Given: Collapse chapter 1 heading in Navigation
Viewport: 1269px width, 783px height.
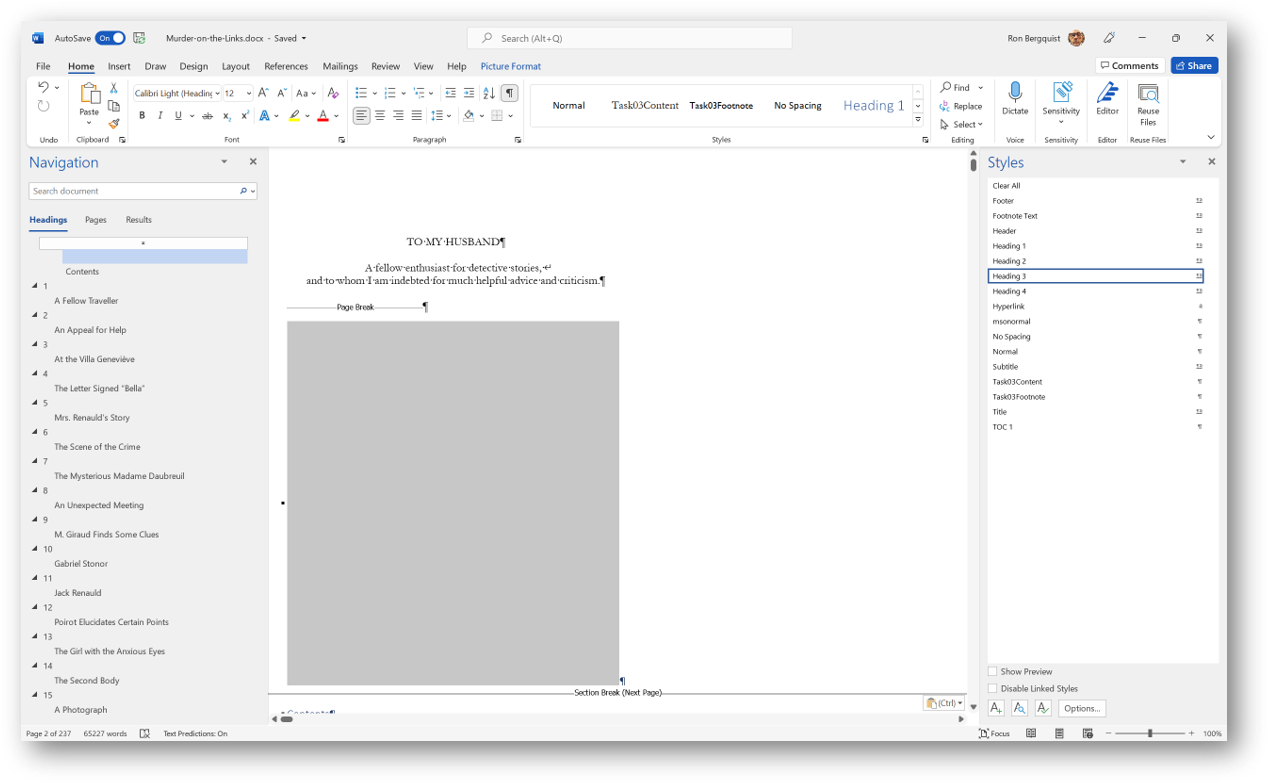Looking at the screenshot, I should (36, 286).
